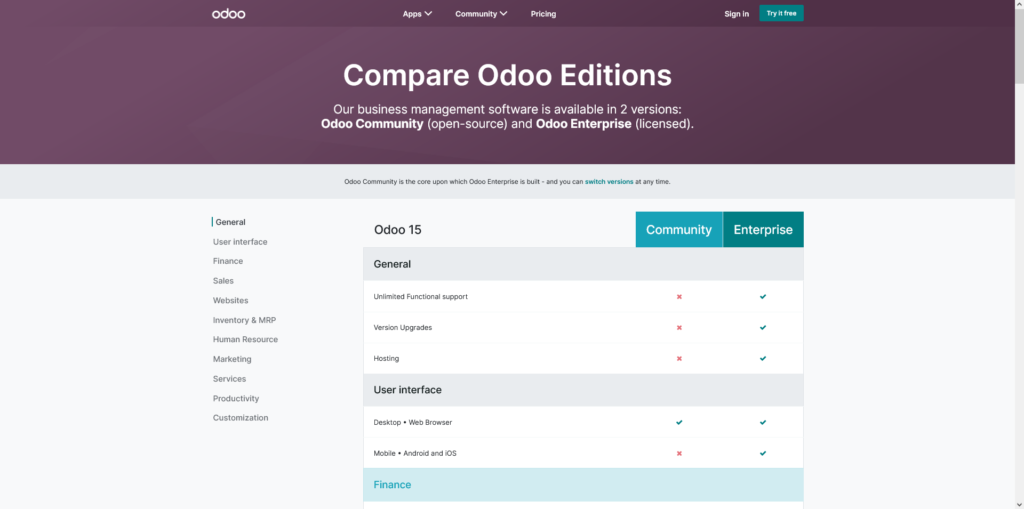Go to Customization in the sidebar
This screenshot has width=1024, height=509.
(x=240, y=418)
